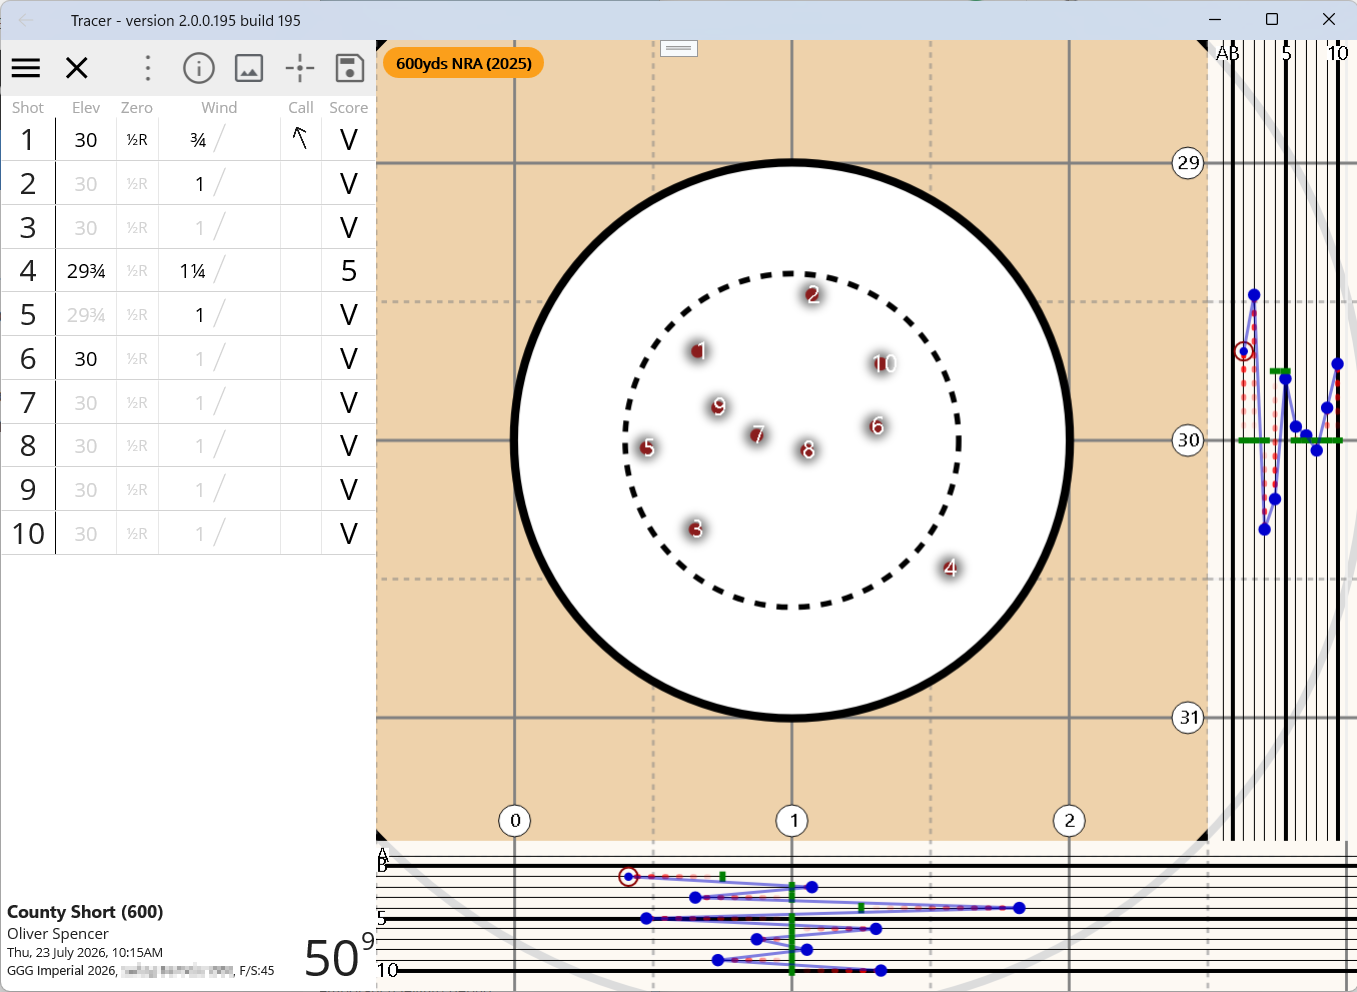Viewport: 1357px width, 992px height.
Task: Click elevation value 29¾ in shot 4 row
Action: pos(86,271)
